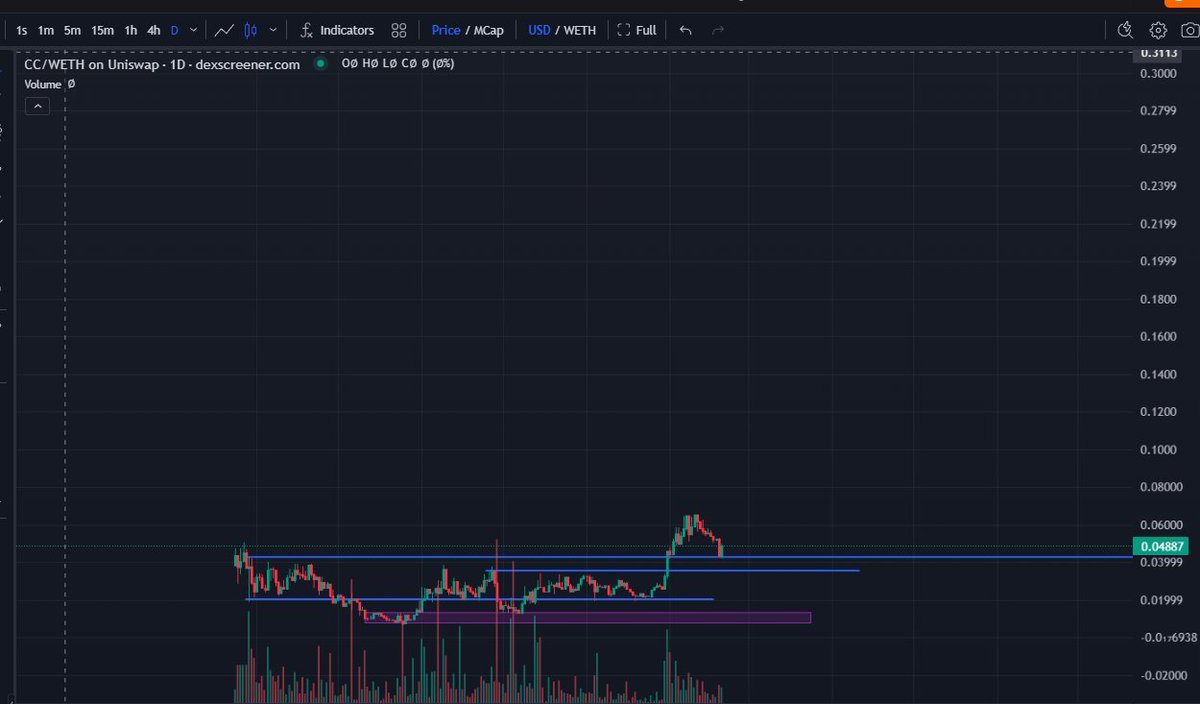Switch chart to Price mode
The image size is (1200, 704).
coord(446,30)
